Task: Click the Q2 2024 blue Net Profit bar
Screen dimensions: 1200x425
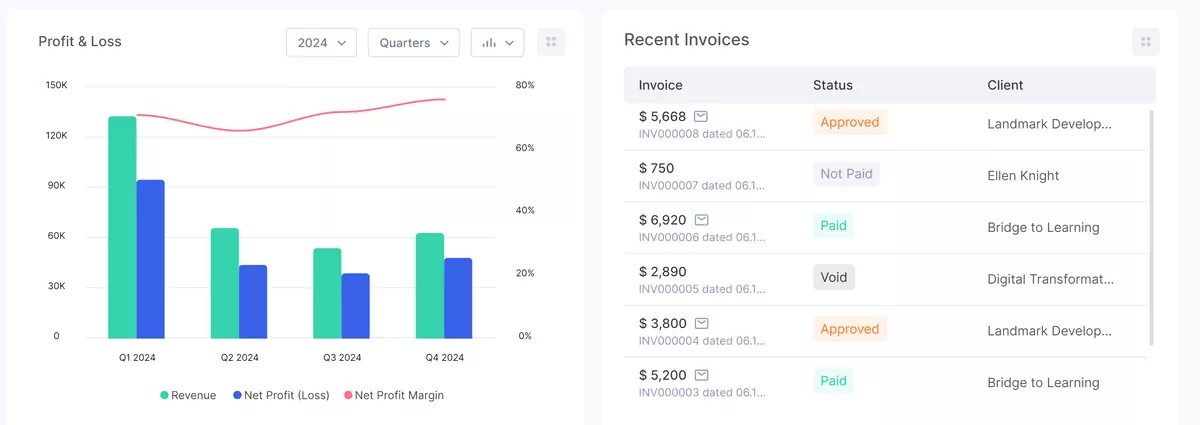Action: [253, 301]
